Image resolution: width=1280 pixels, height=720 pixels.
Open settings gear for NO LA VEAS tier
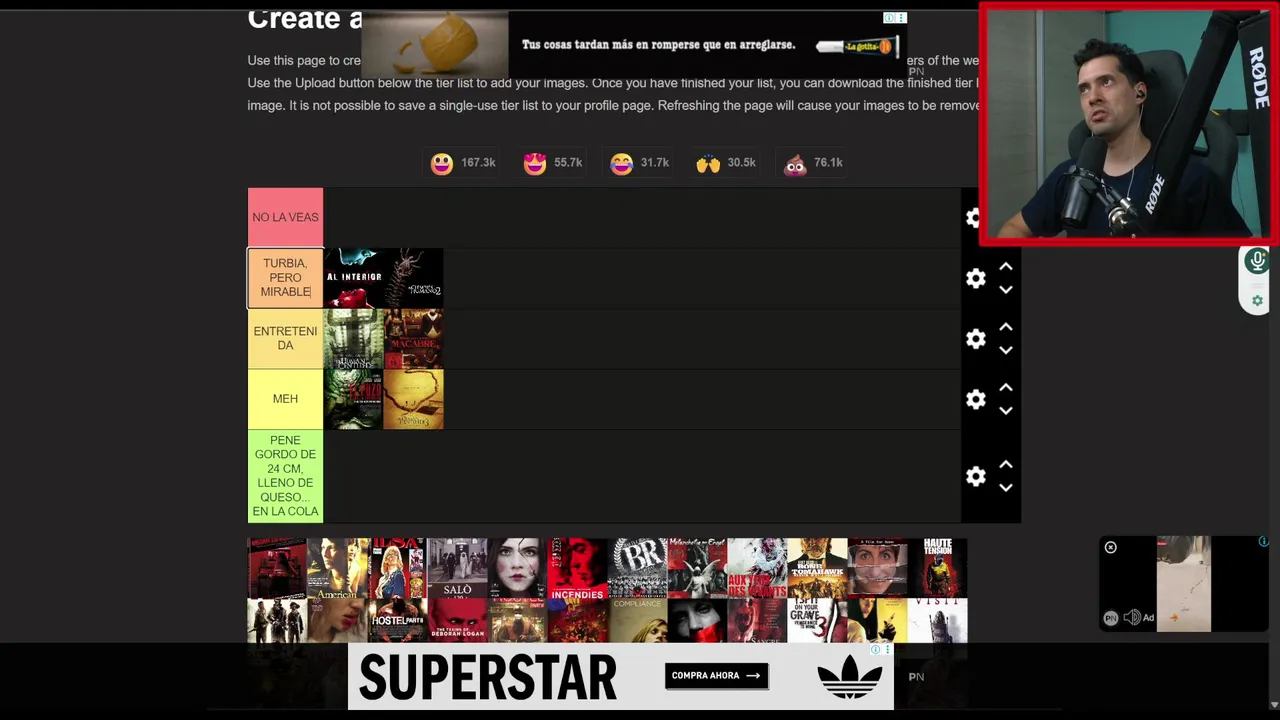click(973, 218)
